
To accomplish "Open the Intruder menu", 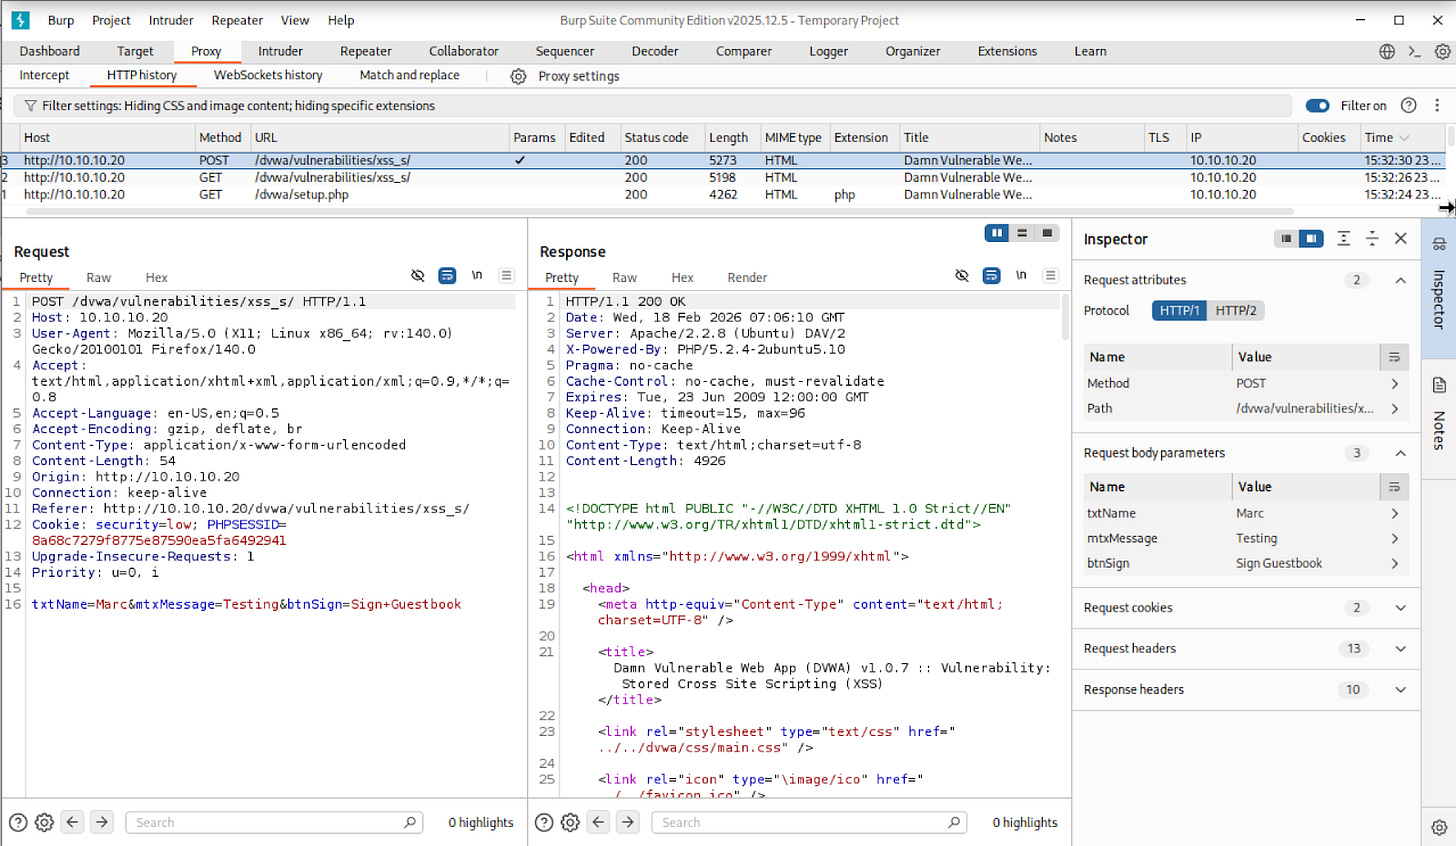I will [171, 20].
